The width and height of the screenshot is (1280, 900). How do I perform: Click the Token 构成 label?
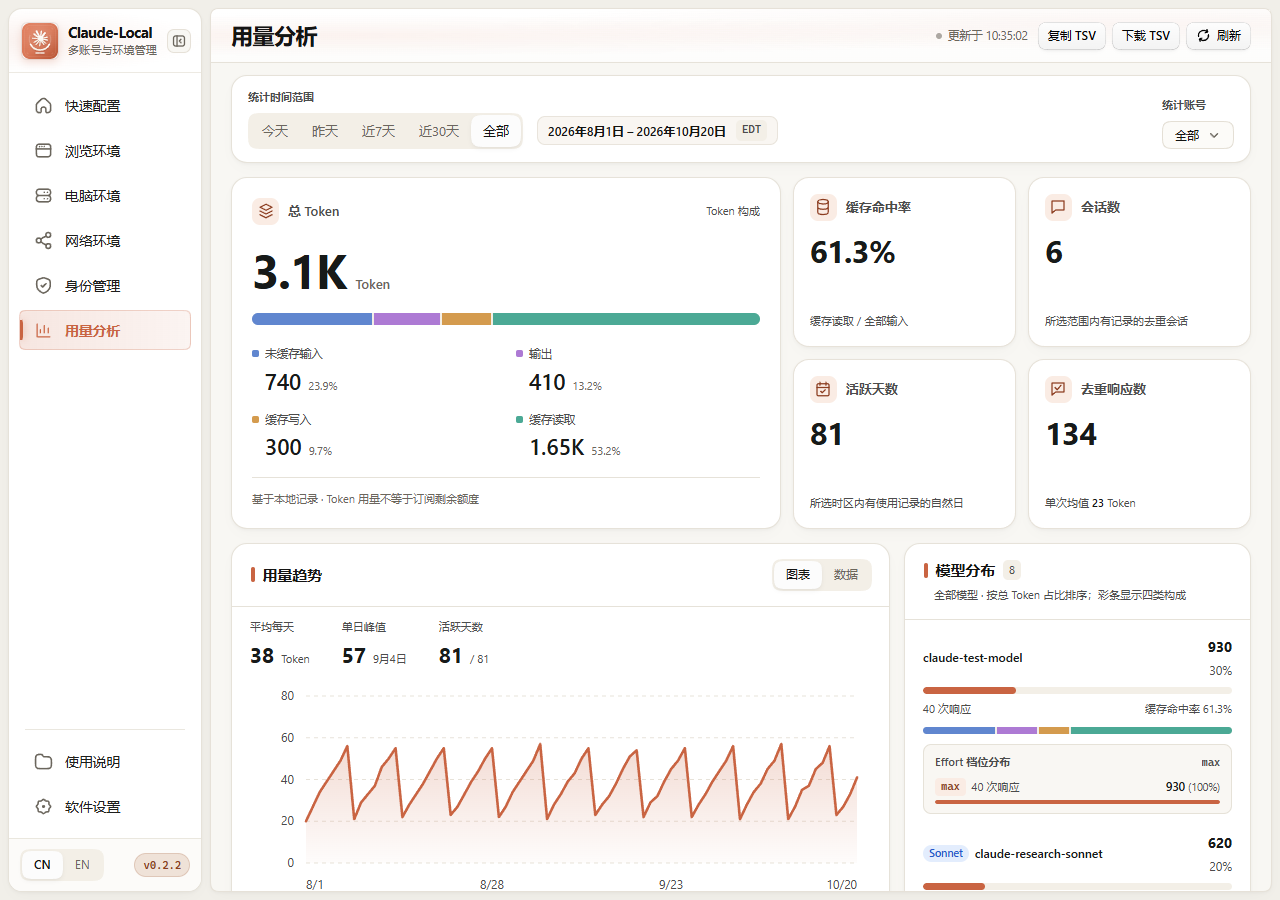733,211
